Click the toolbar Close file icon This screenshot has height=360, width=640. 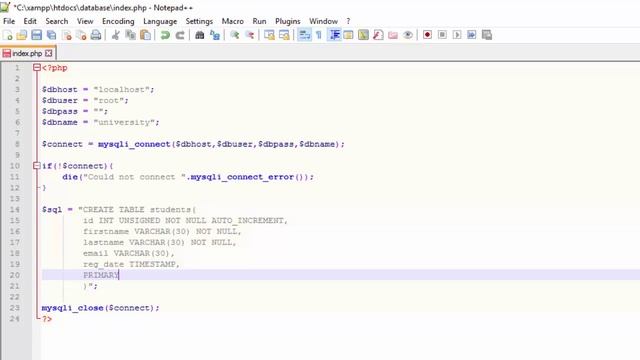click(x=67, y=35)
